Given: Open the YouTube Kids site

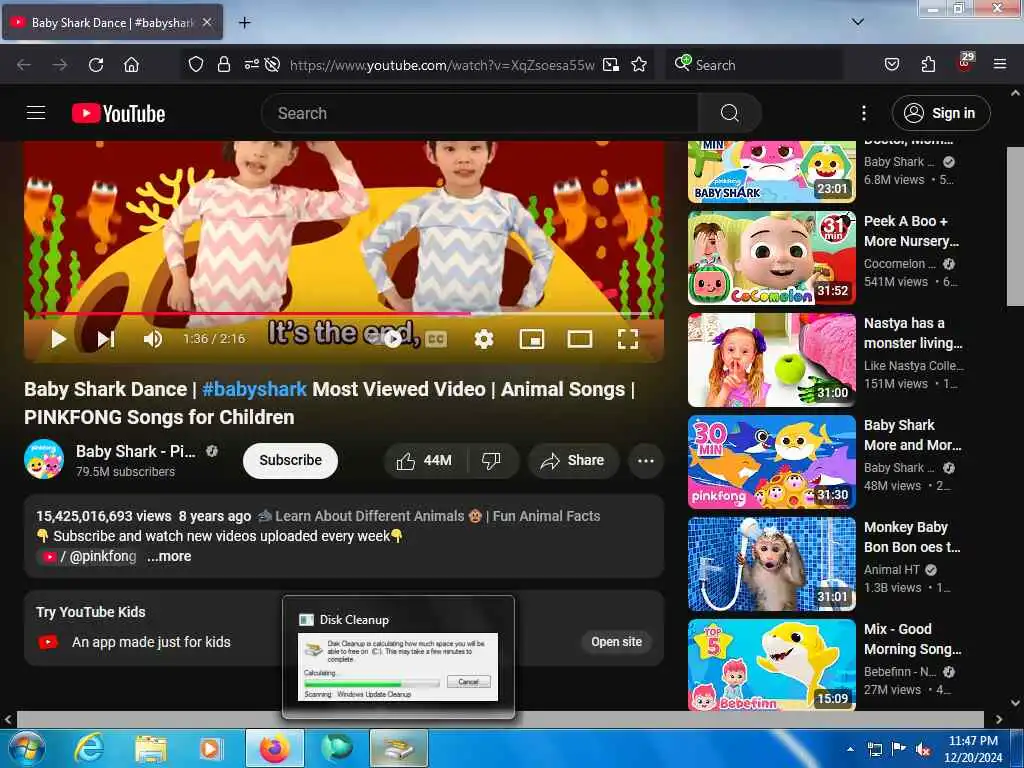Looking at the screenshot, I should (x=616, y=641).
